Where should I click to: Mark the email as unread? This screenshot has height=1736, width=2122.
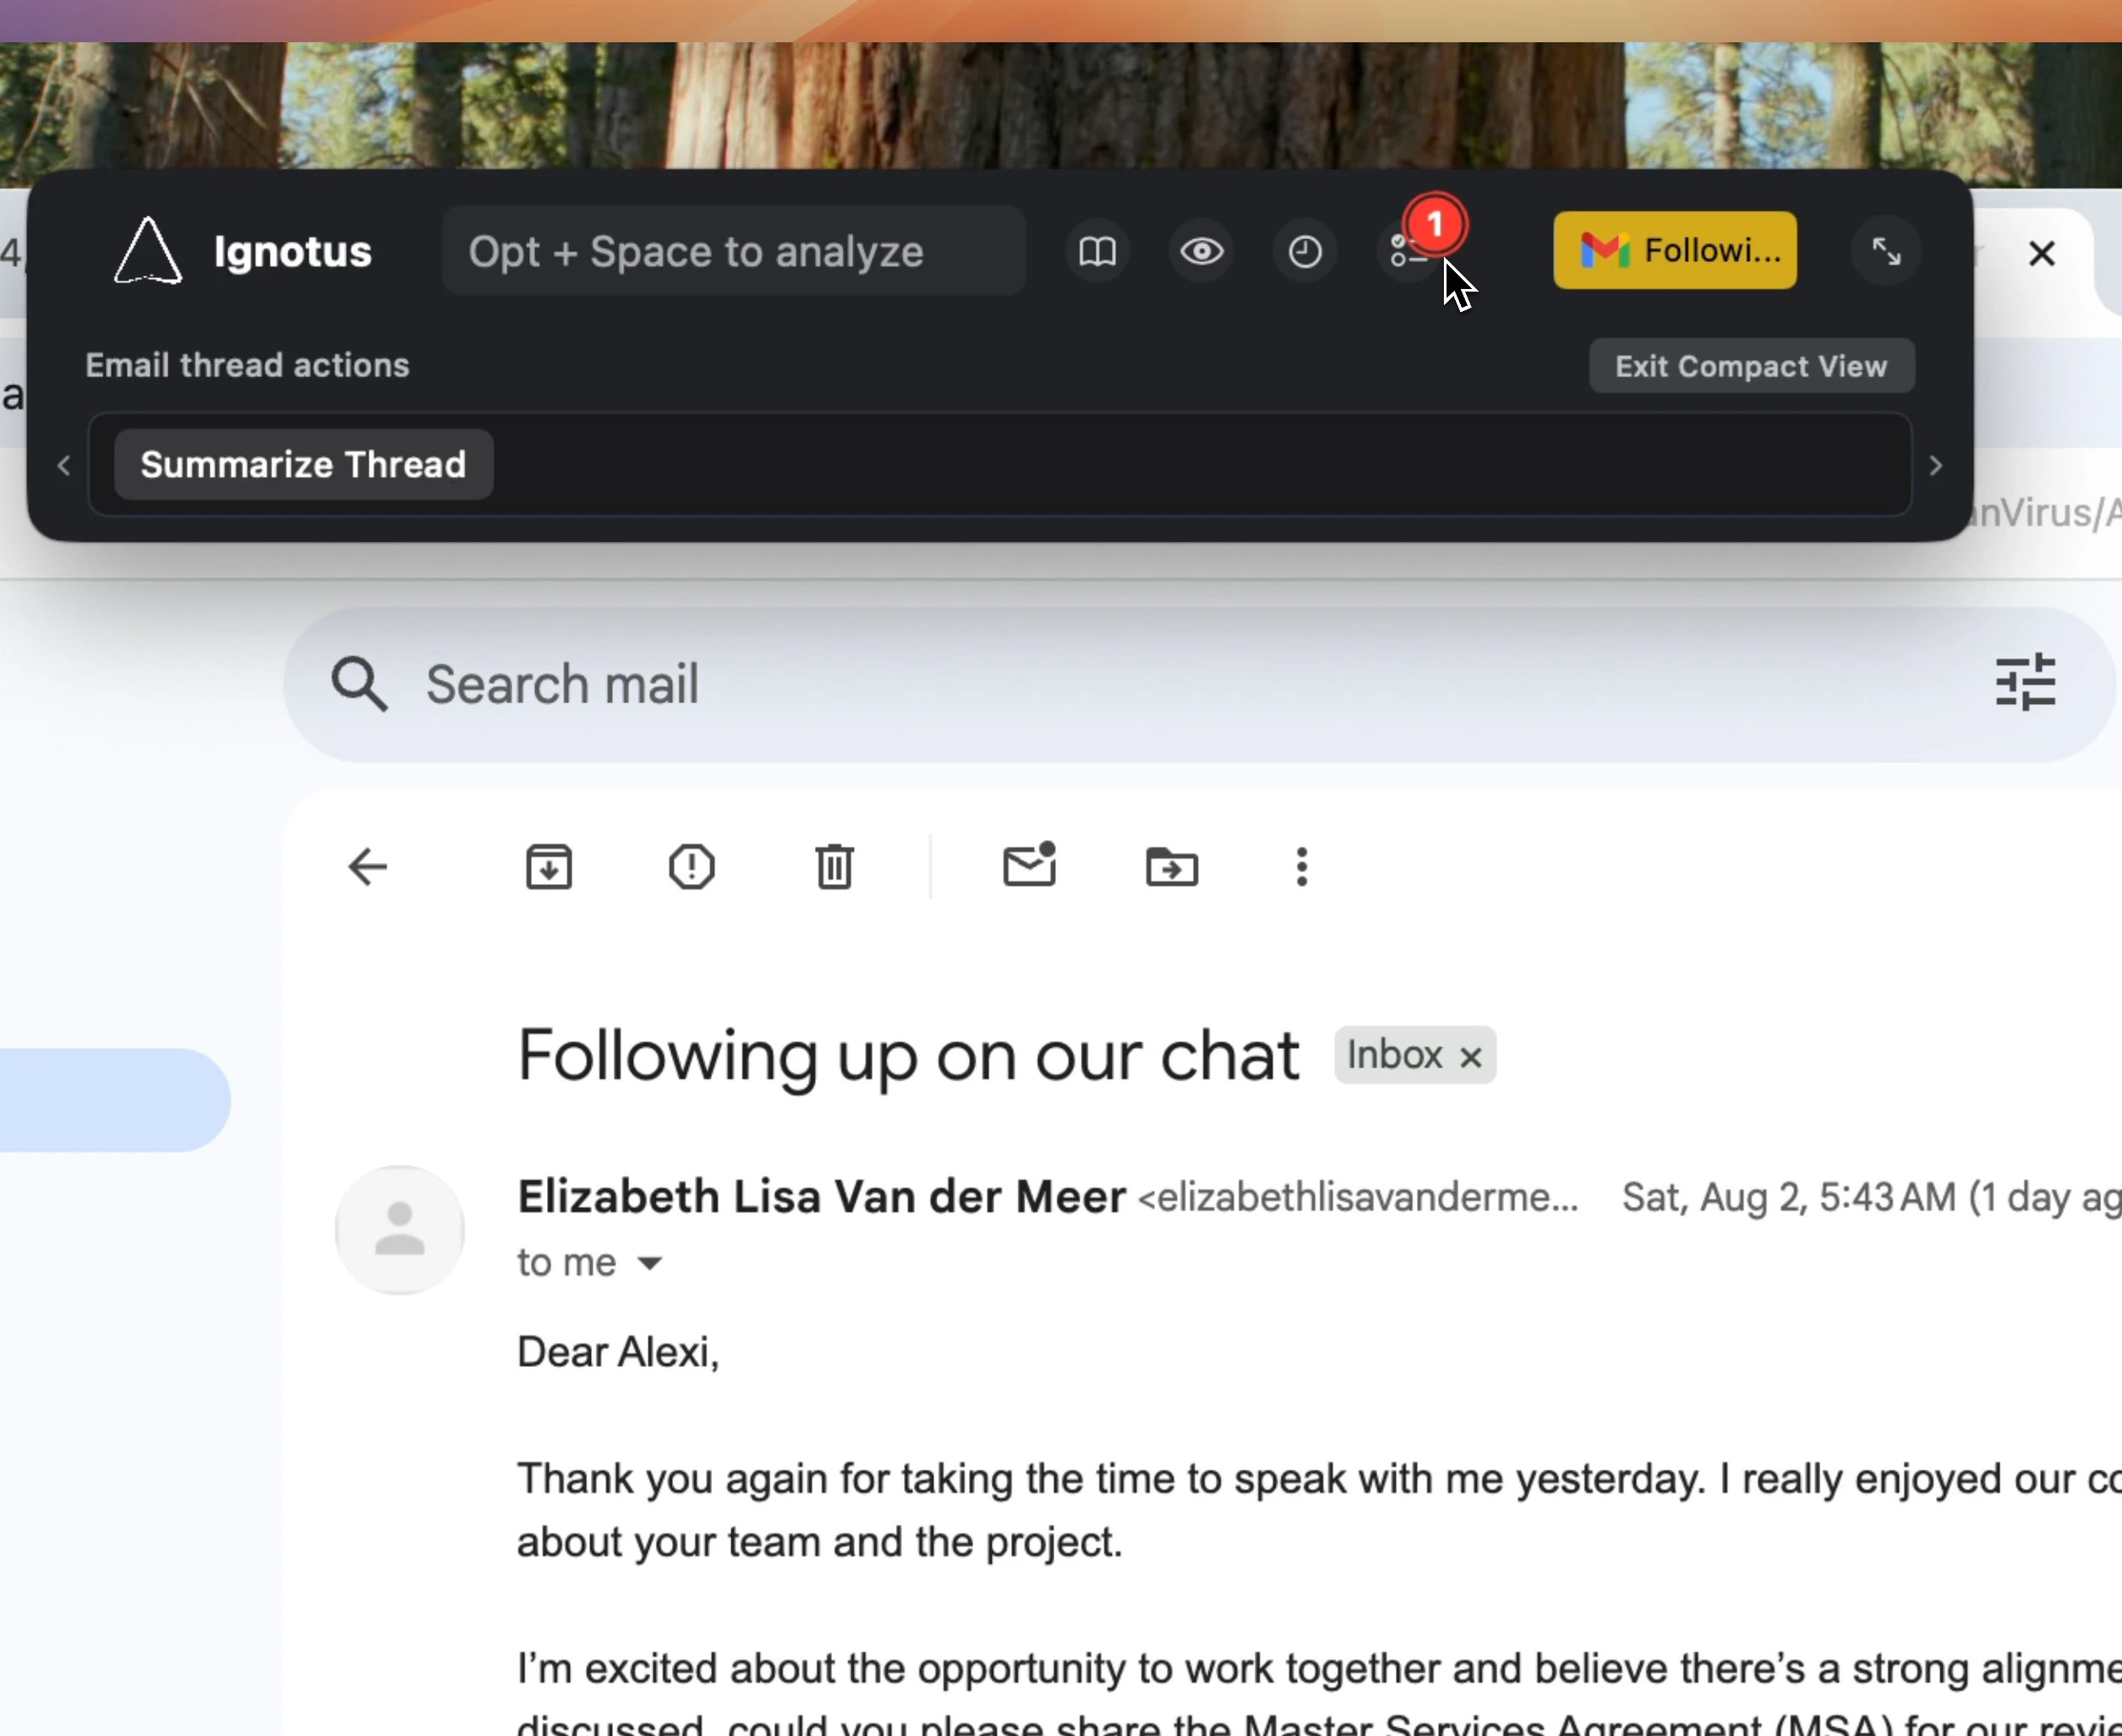[x=1029, y=866]
